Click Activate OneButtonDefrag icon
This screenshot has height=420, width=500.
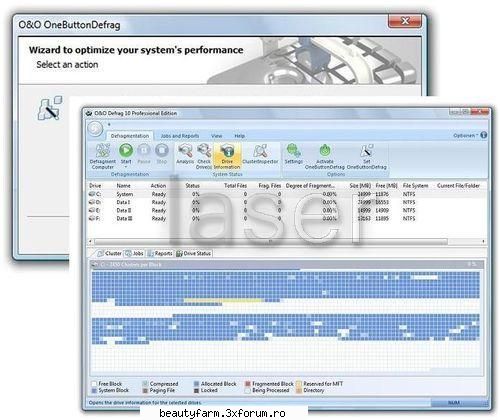(325, 151)
